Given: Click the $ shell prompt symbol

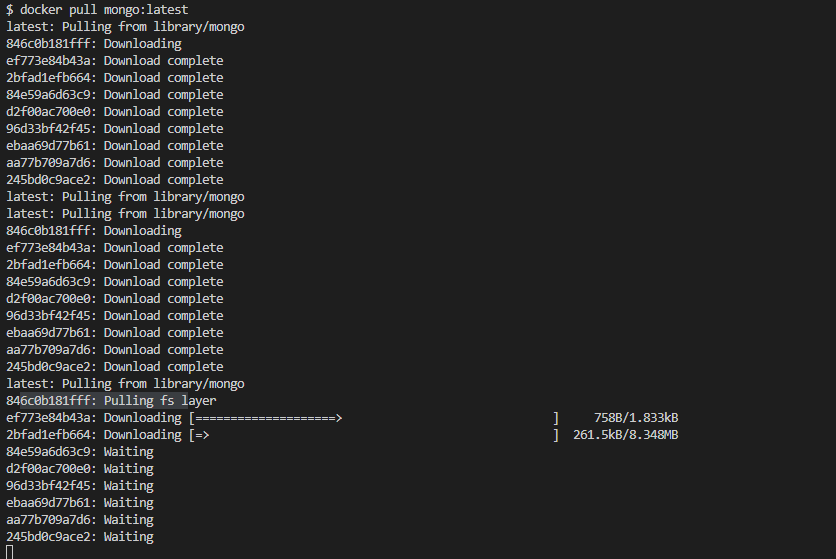Looking at the screenshot, I should (x=10, y=10).
